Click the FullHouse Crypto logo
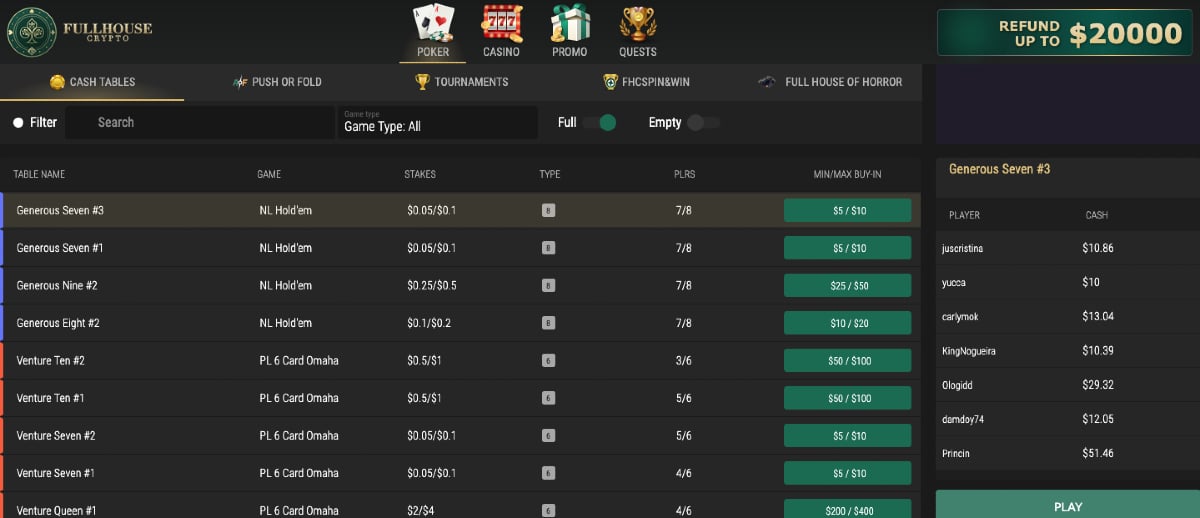1200x518 pixels. tap(80, 33)
